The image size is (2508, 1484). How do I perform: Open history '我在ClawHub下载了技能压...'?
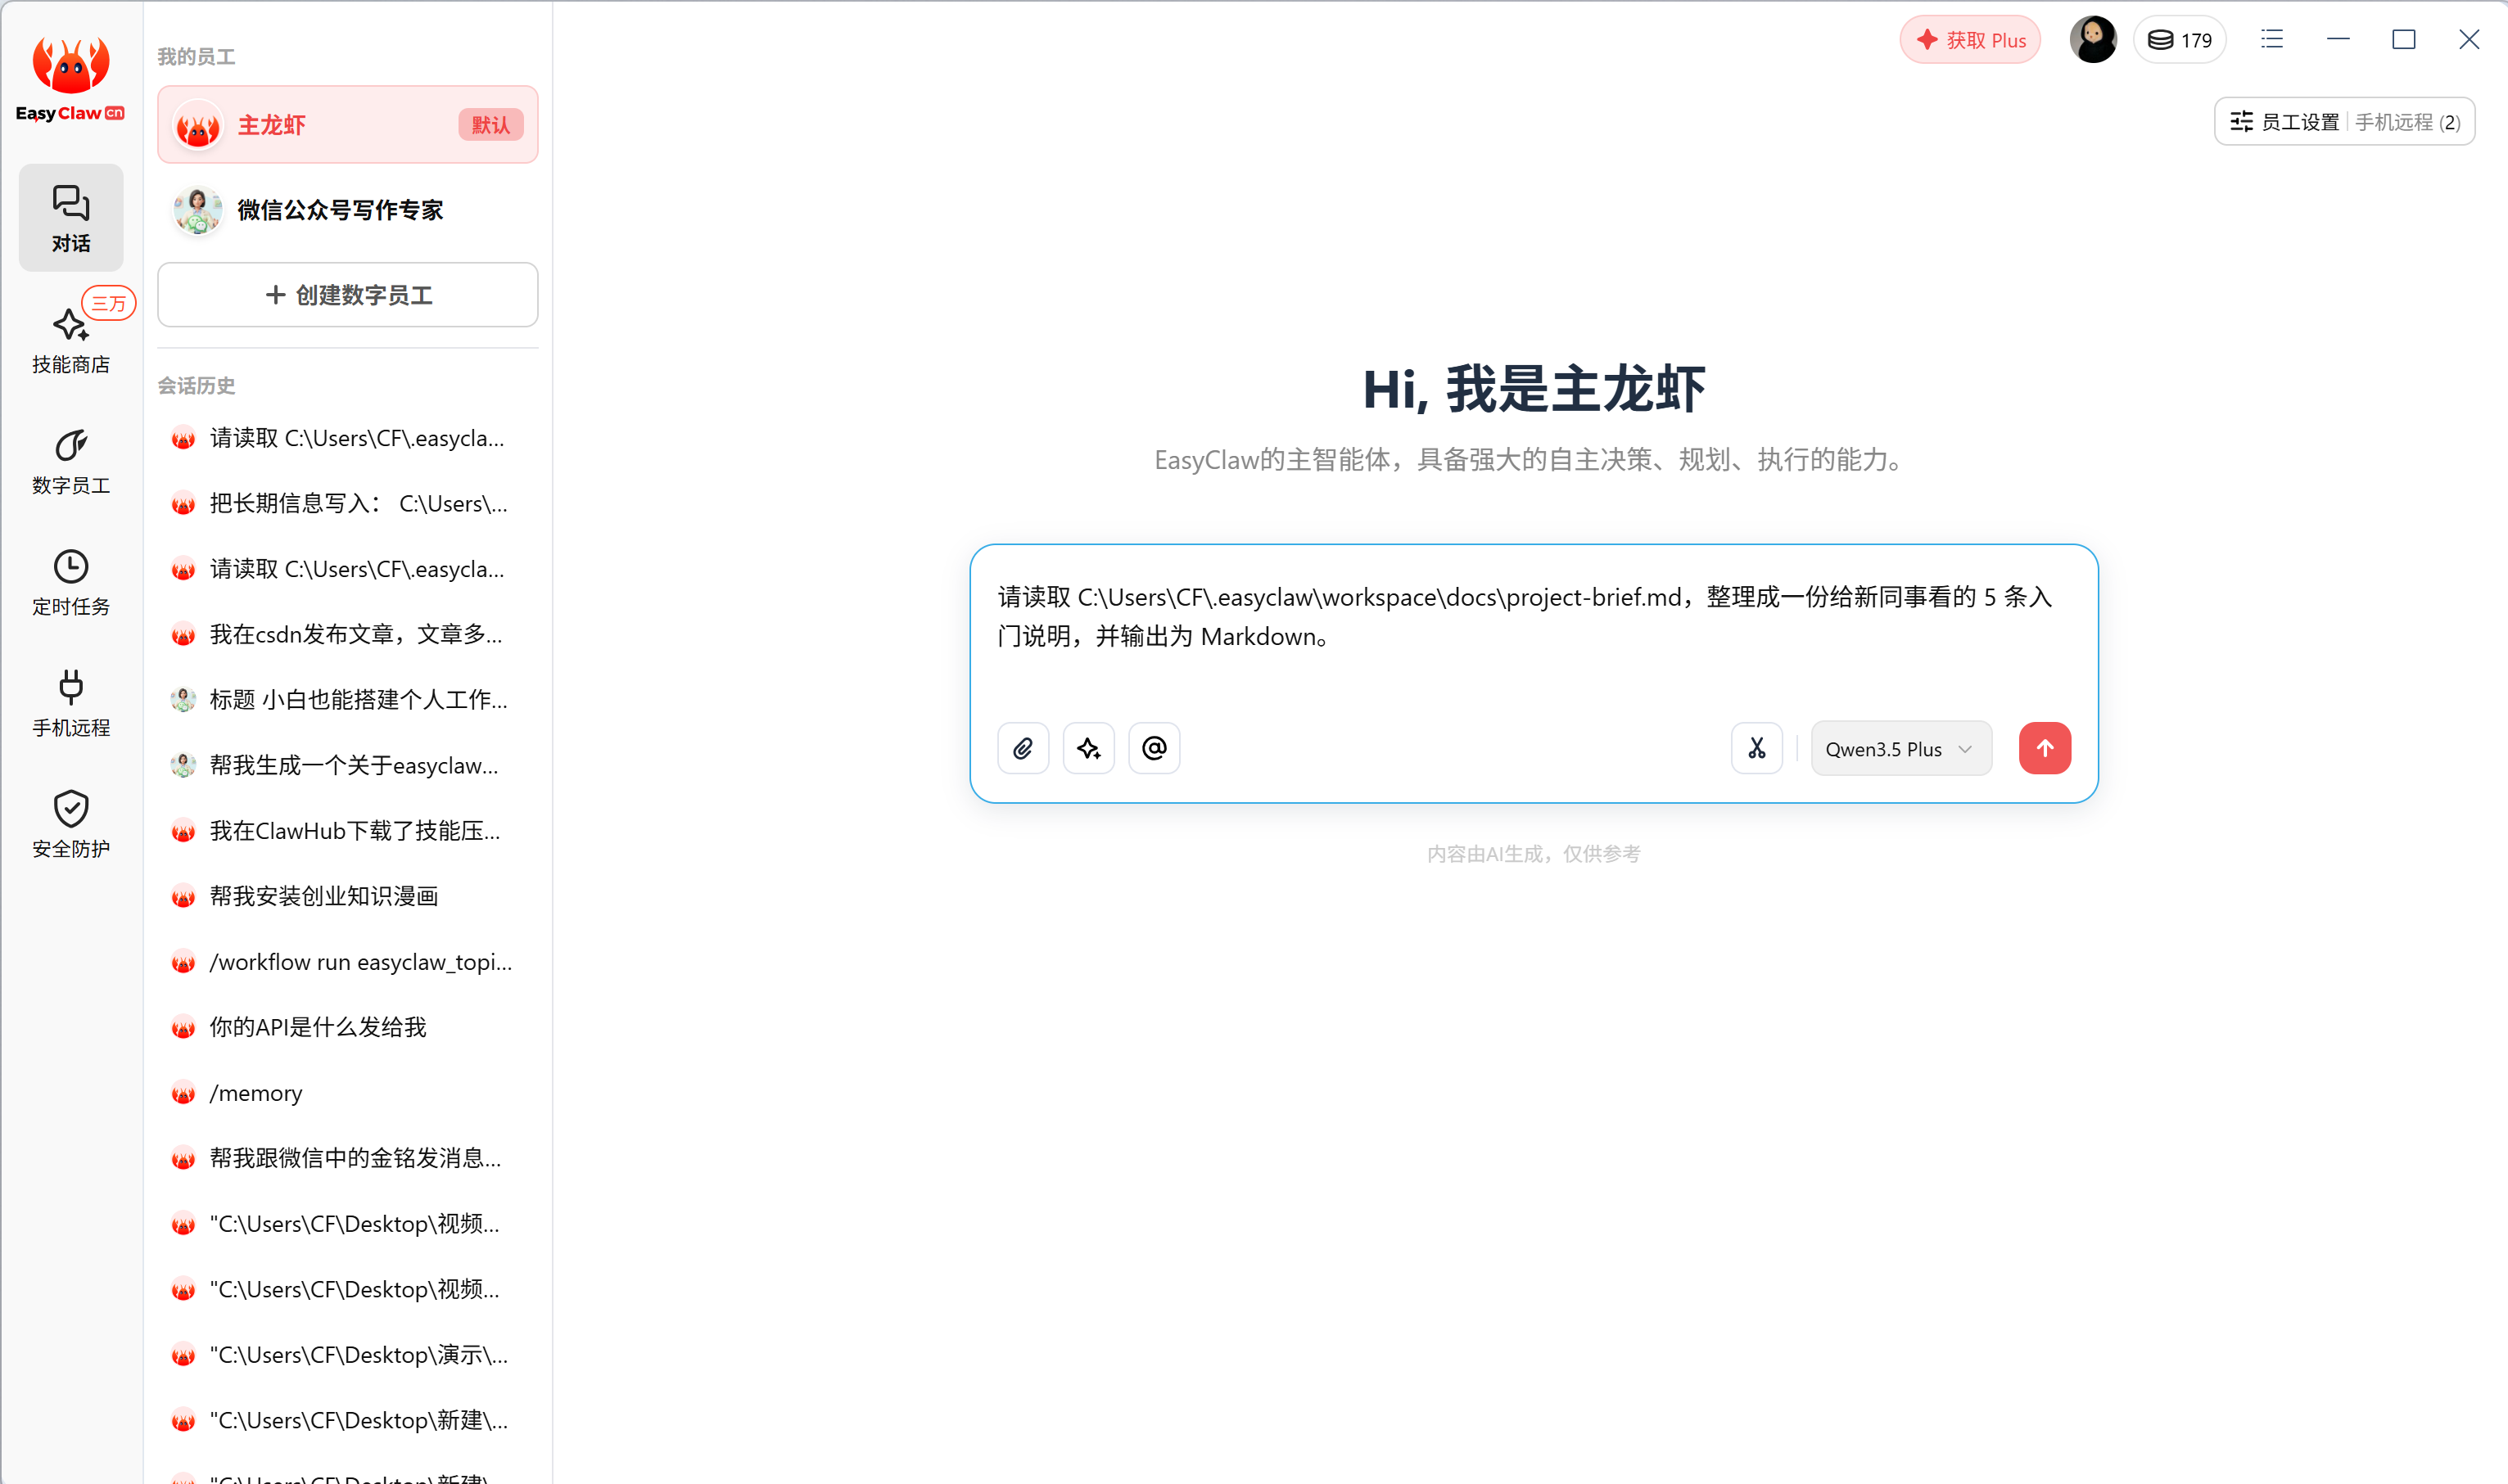pyautogui.click(x=347, y=830)
